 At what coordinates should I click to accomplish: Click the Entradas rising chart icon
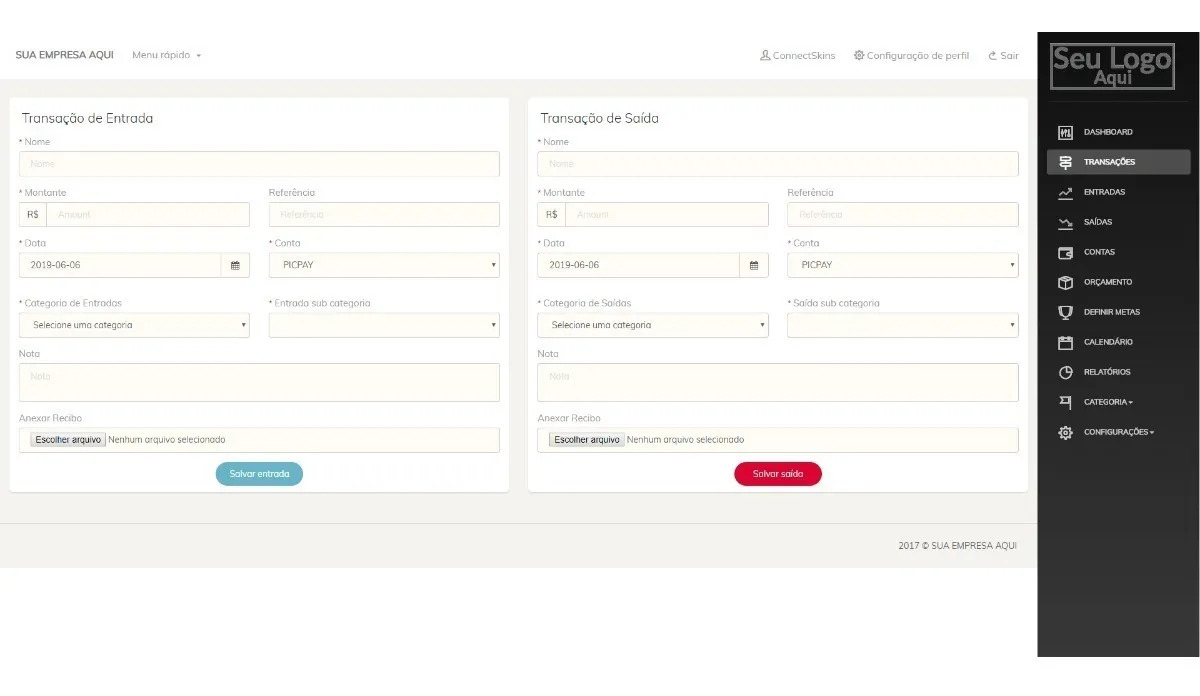tap(1065, 192)
